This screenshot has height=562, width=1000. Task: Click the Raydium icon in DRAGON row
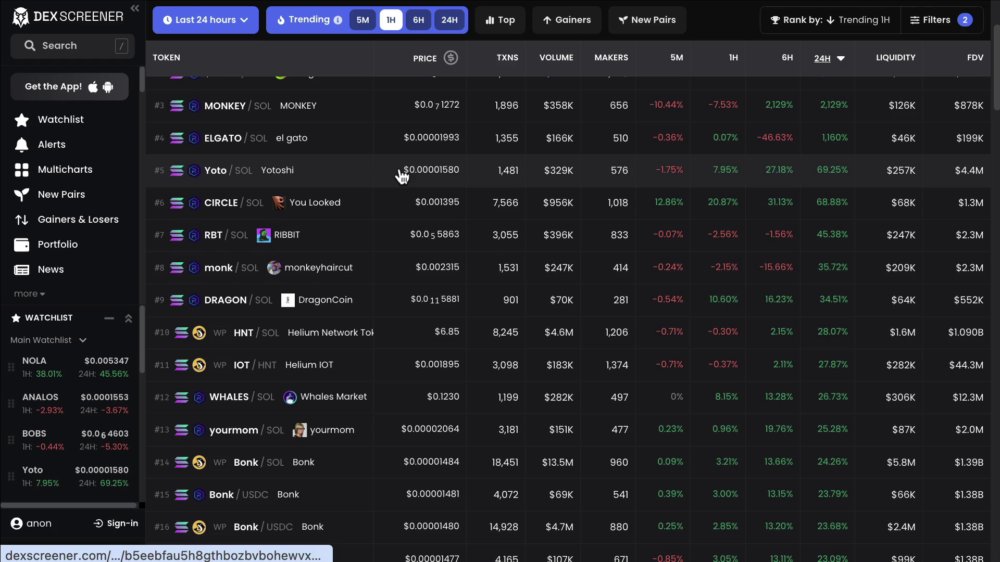(x=194, y=300)
